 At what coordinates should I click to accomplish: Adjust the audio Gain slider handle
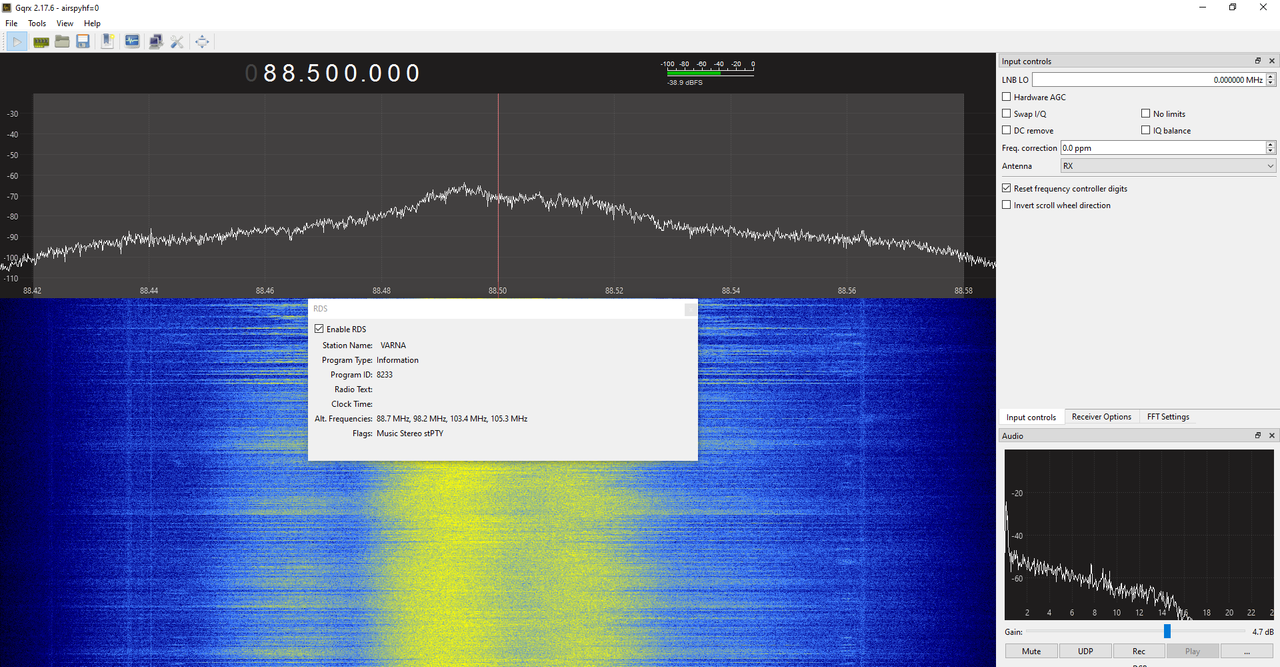pos(1167,632)
